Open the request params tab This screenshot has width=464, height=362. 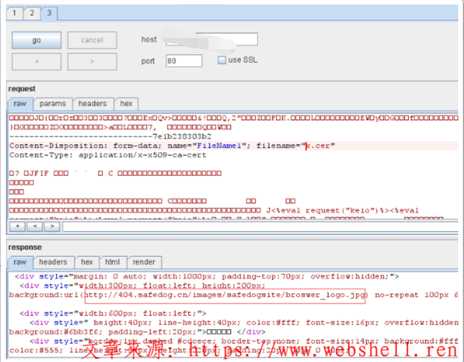tap(53, 104)
